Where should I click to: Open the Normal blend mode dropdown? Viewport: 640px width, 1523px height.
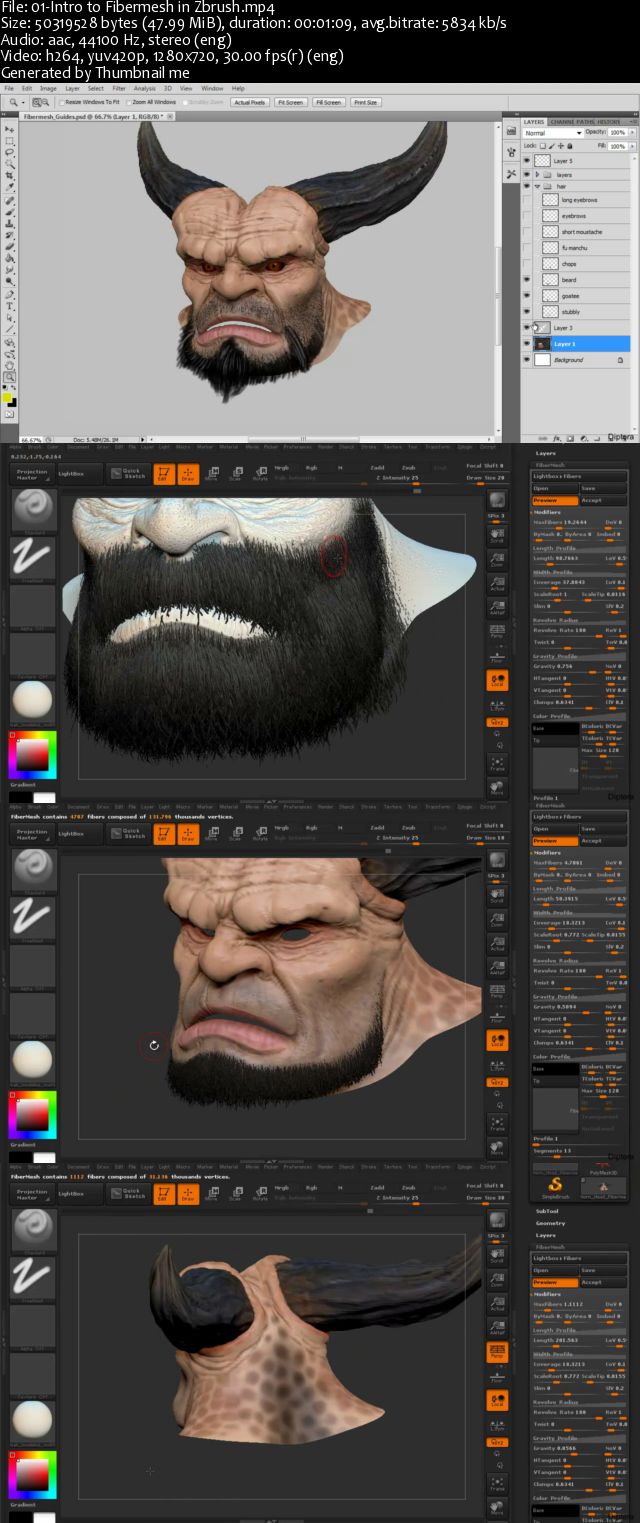point(553,133)
